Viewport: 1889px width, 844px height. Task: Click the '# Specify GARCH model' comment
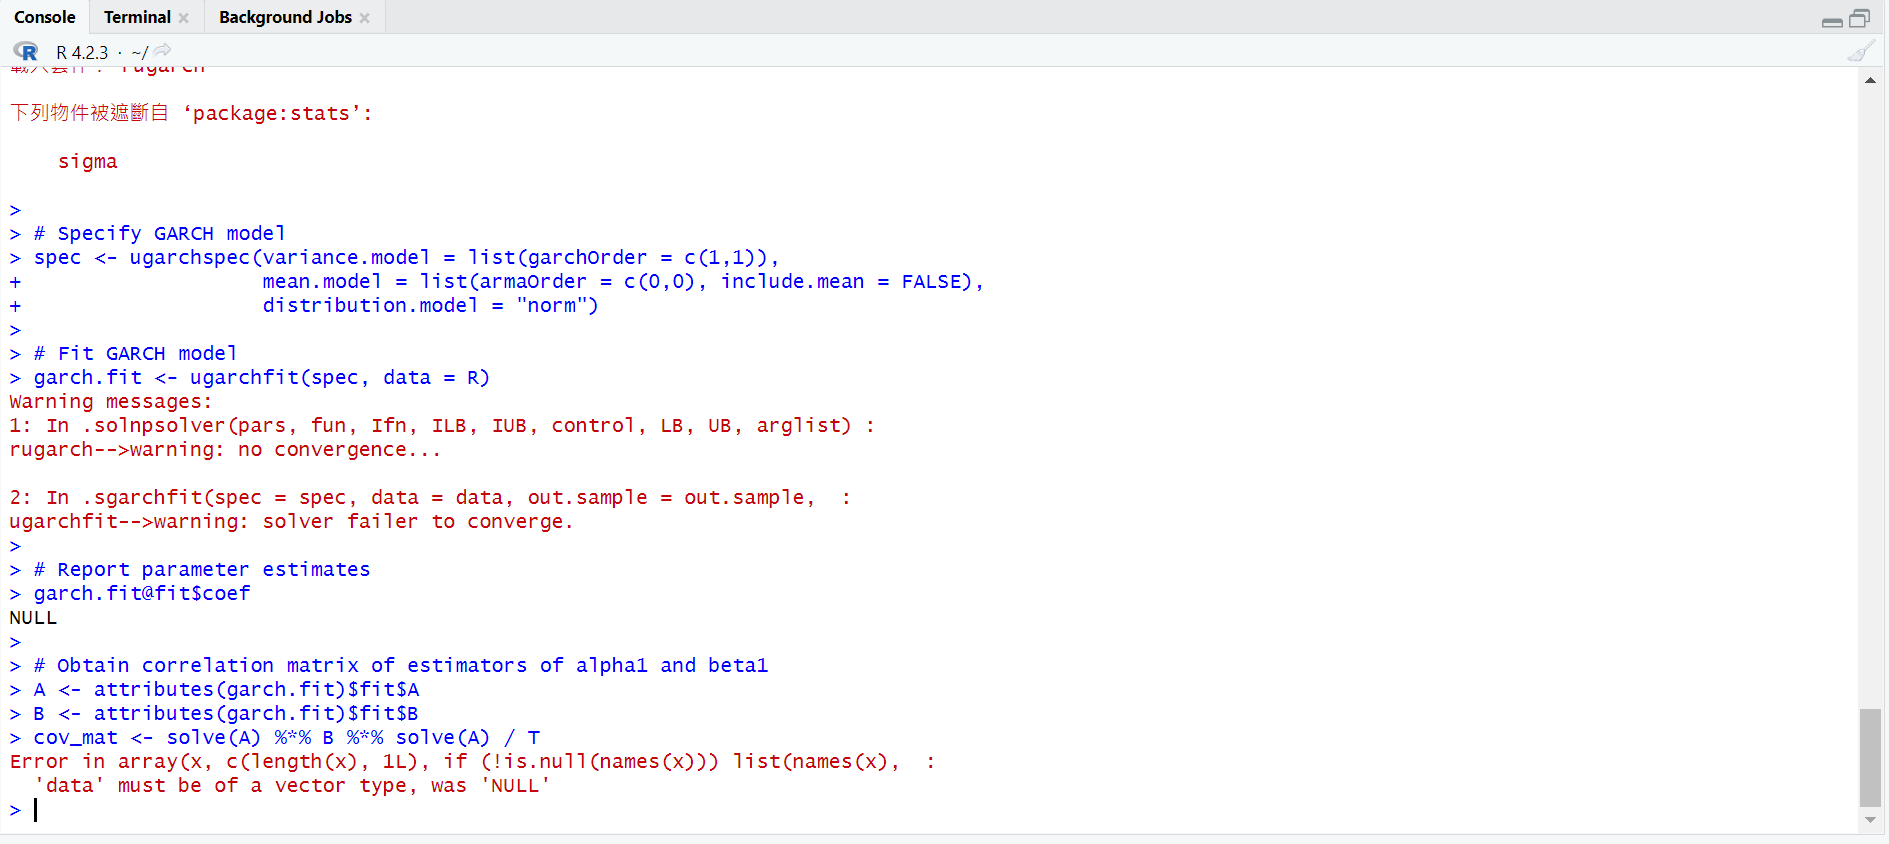(159, 233)
